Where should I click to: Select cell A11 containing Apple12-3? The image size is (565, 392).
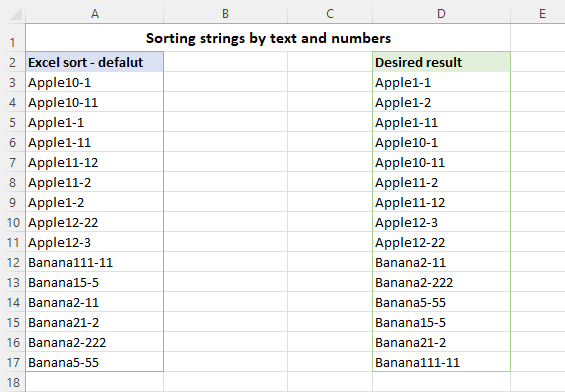94,242
